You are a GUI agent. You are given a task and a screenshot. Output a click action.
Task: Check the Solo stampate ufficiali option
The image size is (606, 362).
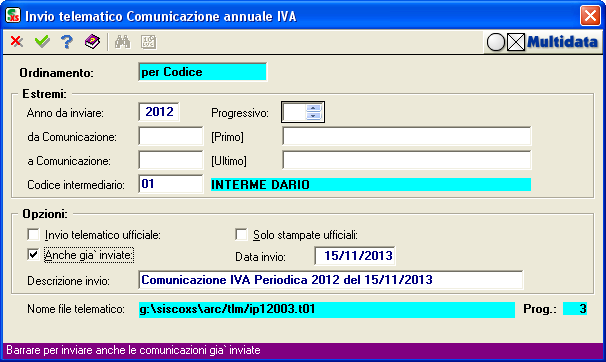point(241,234)
